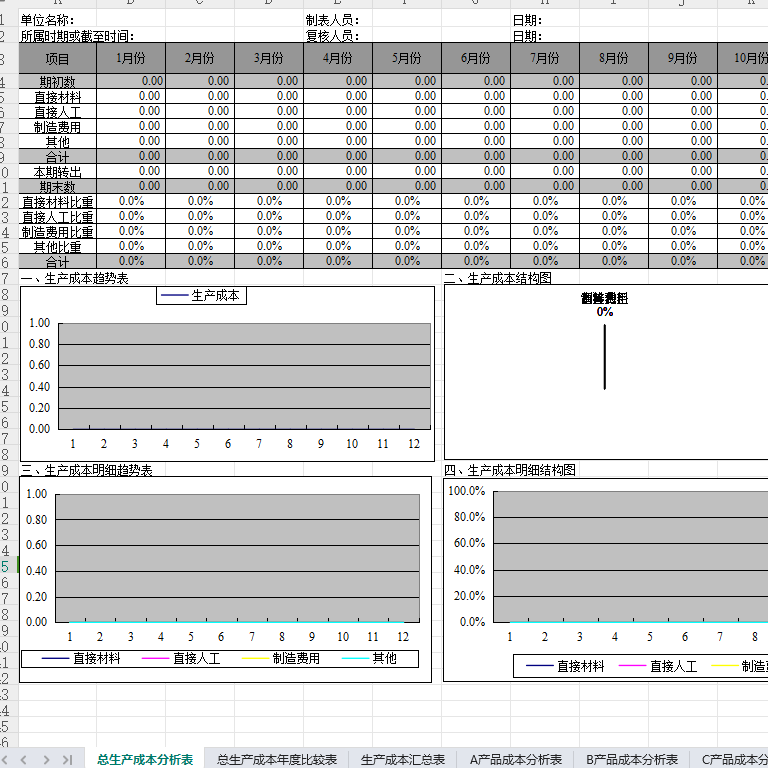Viewport: 768px width, 768px height.
Task: Select the 直接材料 row label
Action: 58,96
